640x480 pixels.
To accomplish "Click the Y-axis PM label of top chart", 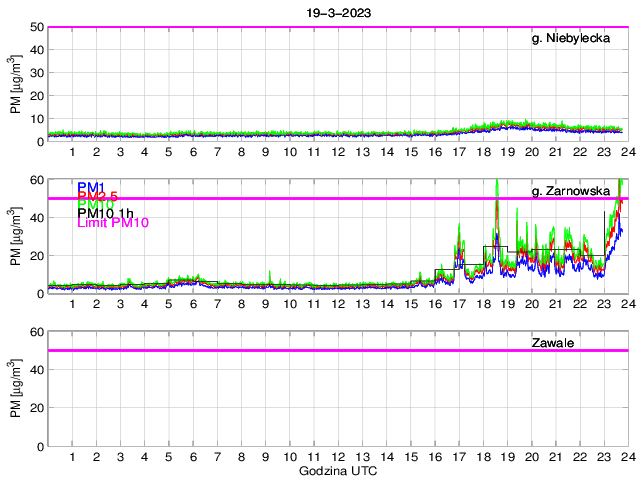I will (x=16, y=84).
